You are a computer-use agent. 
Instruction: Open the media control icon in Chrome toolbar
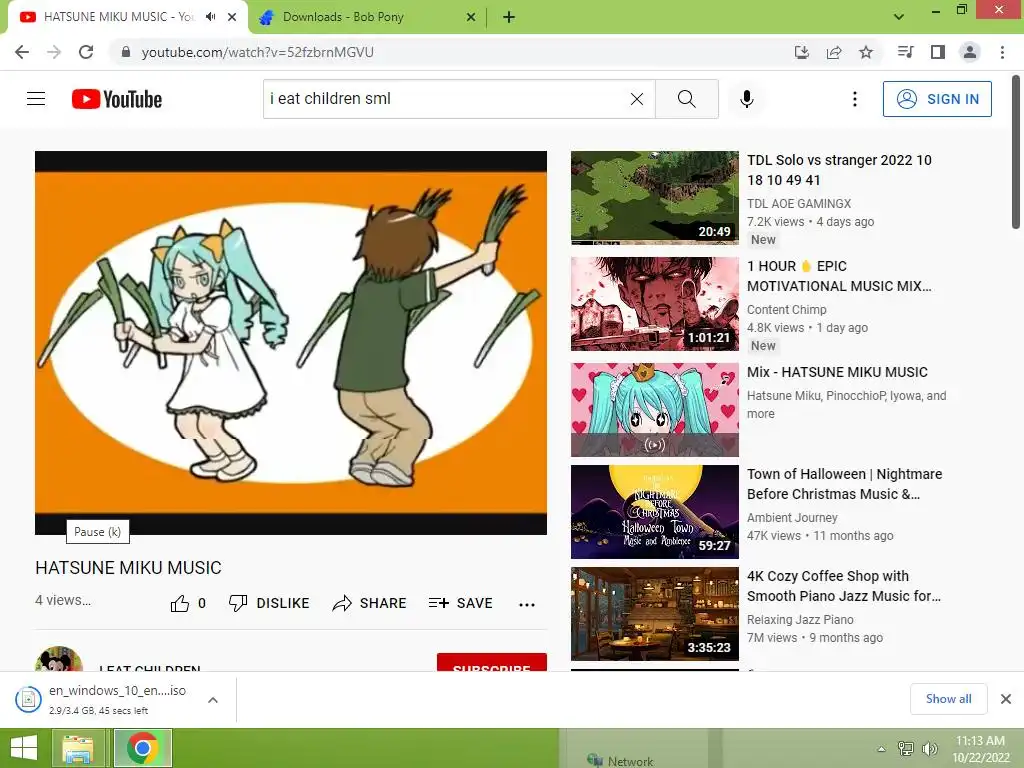(x=906, y=52)
